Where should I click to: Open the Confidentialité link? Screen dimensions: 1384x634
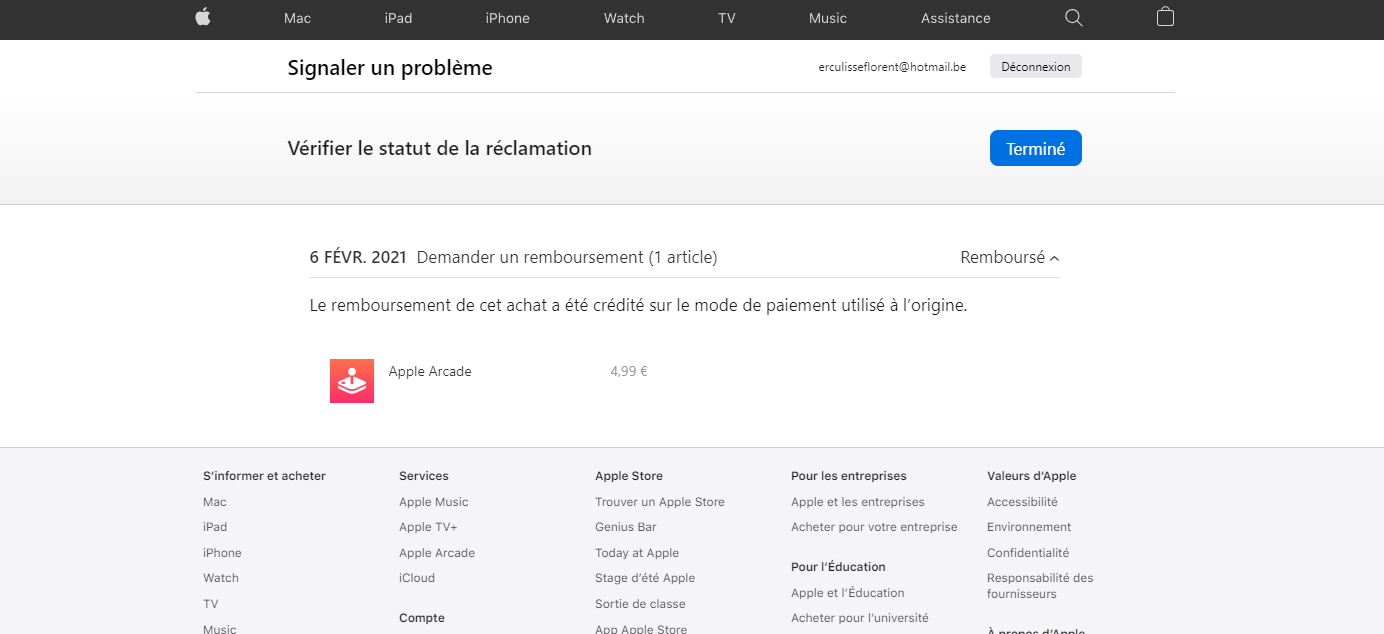[1028, 553]
